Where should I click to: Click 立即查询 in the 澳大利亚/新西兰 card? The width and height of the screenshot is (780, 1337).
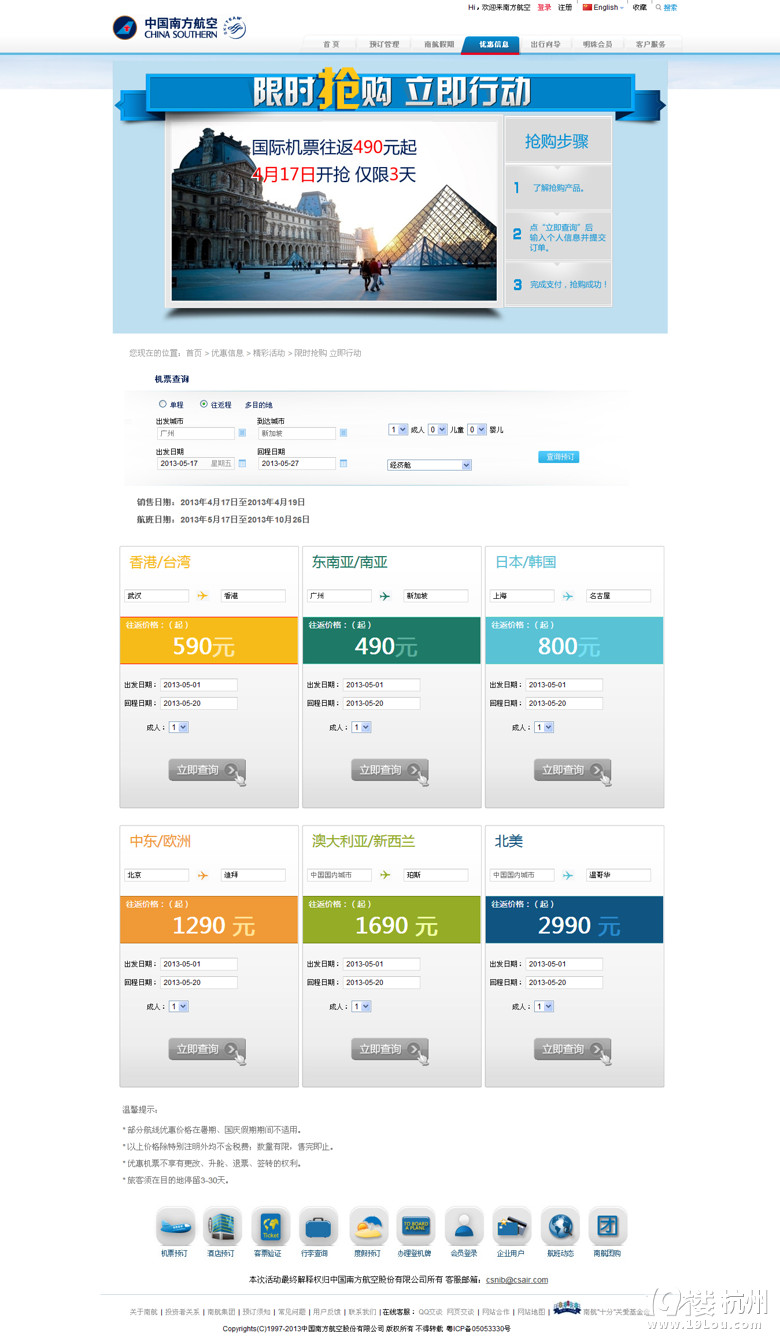click(x=390, y=1049)
